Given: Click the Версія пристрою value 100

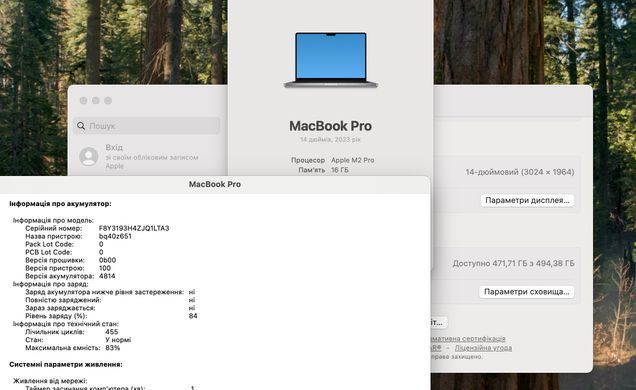Looking at the screenshot, I should pyautogui.click(x=105, y=268).
